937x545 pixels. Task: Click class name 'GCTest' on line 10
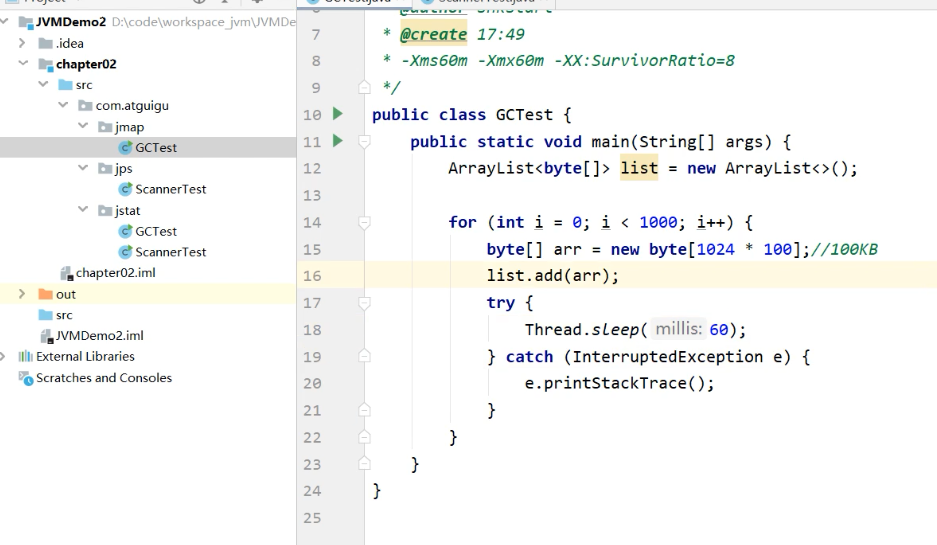[x=524, y=114]
